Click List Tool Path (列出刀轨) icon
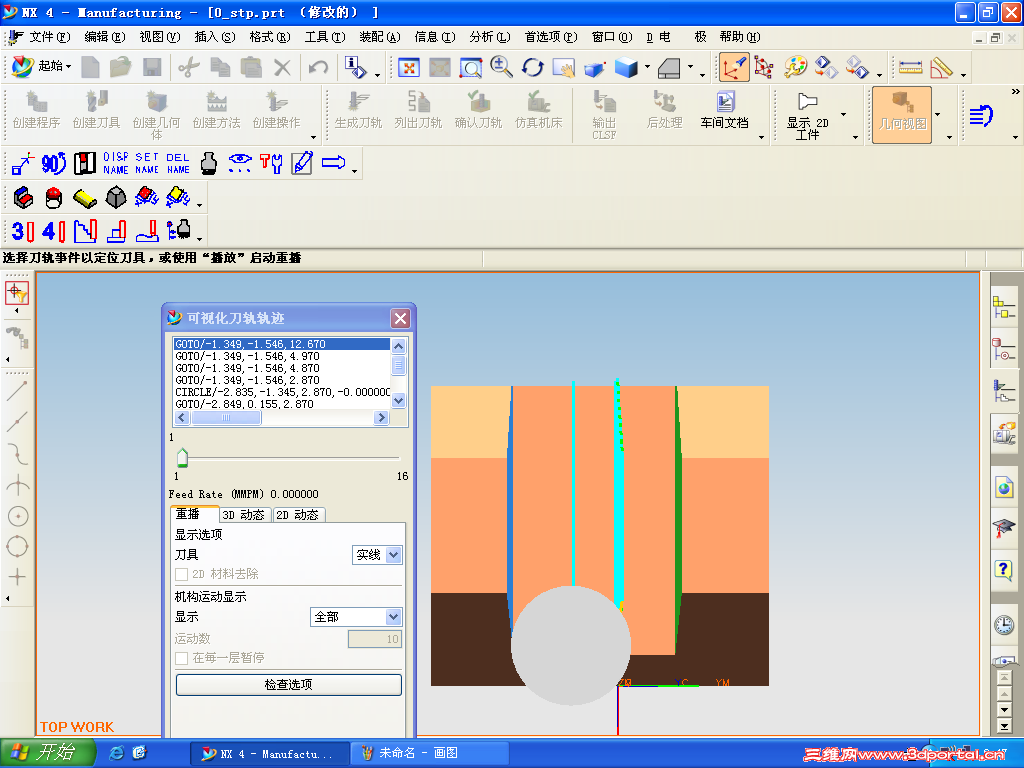Viewport: 1024px width, 768px height. [x=418, y=110]
